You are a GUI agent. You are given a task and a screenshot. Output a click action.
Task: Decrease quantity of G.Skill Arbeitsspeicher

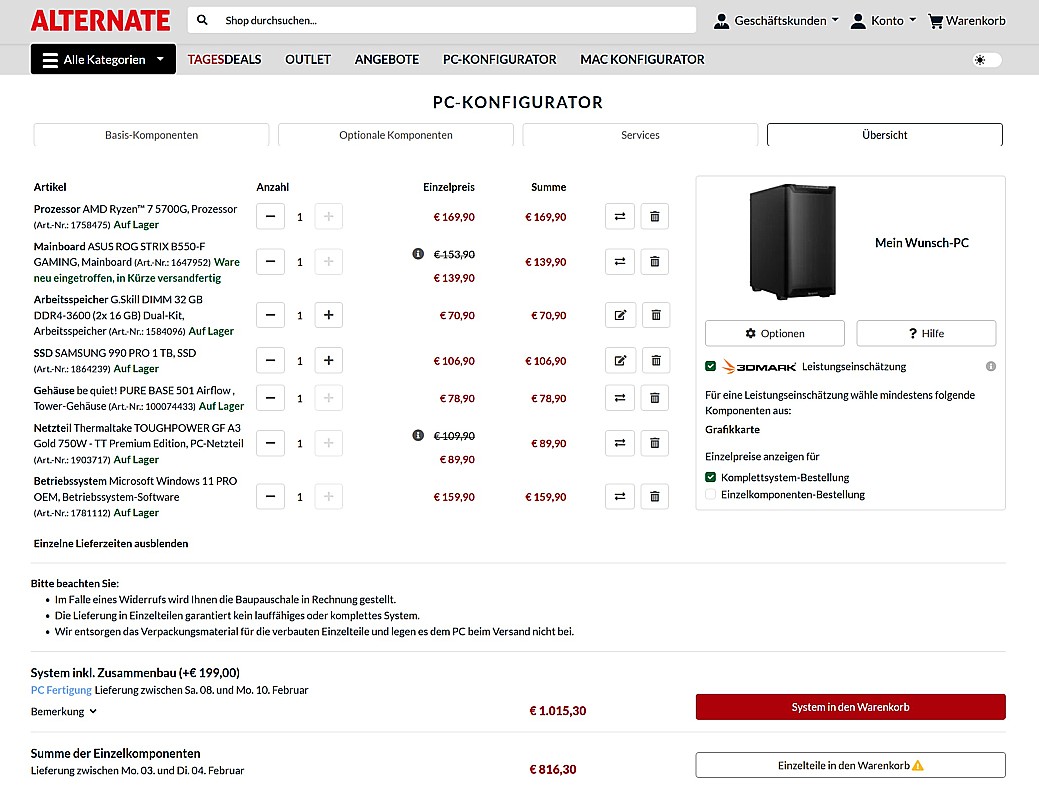[270, 315]
